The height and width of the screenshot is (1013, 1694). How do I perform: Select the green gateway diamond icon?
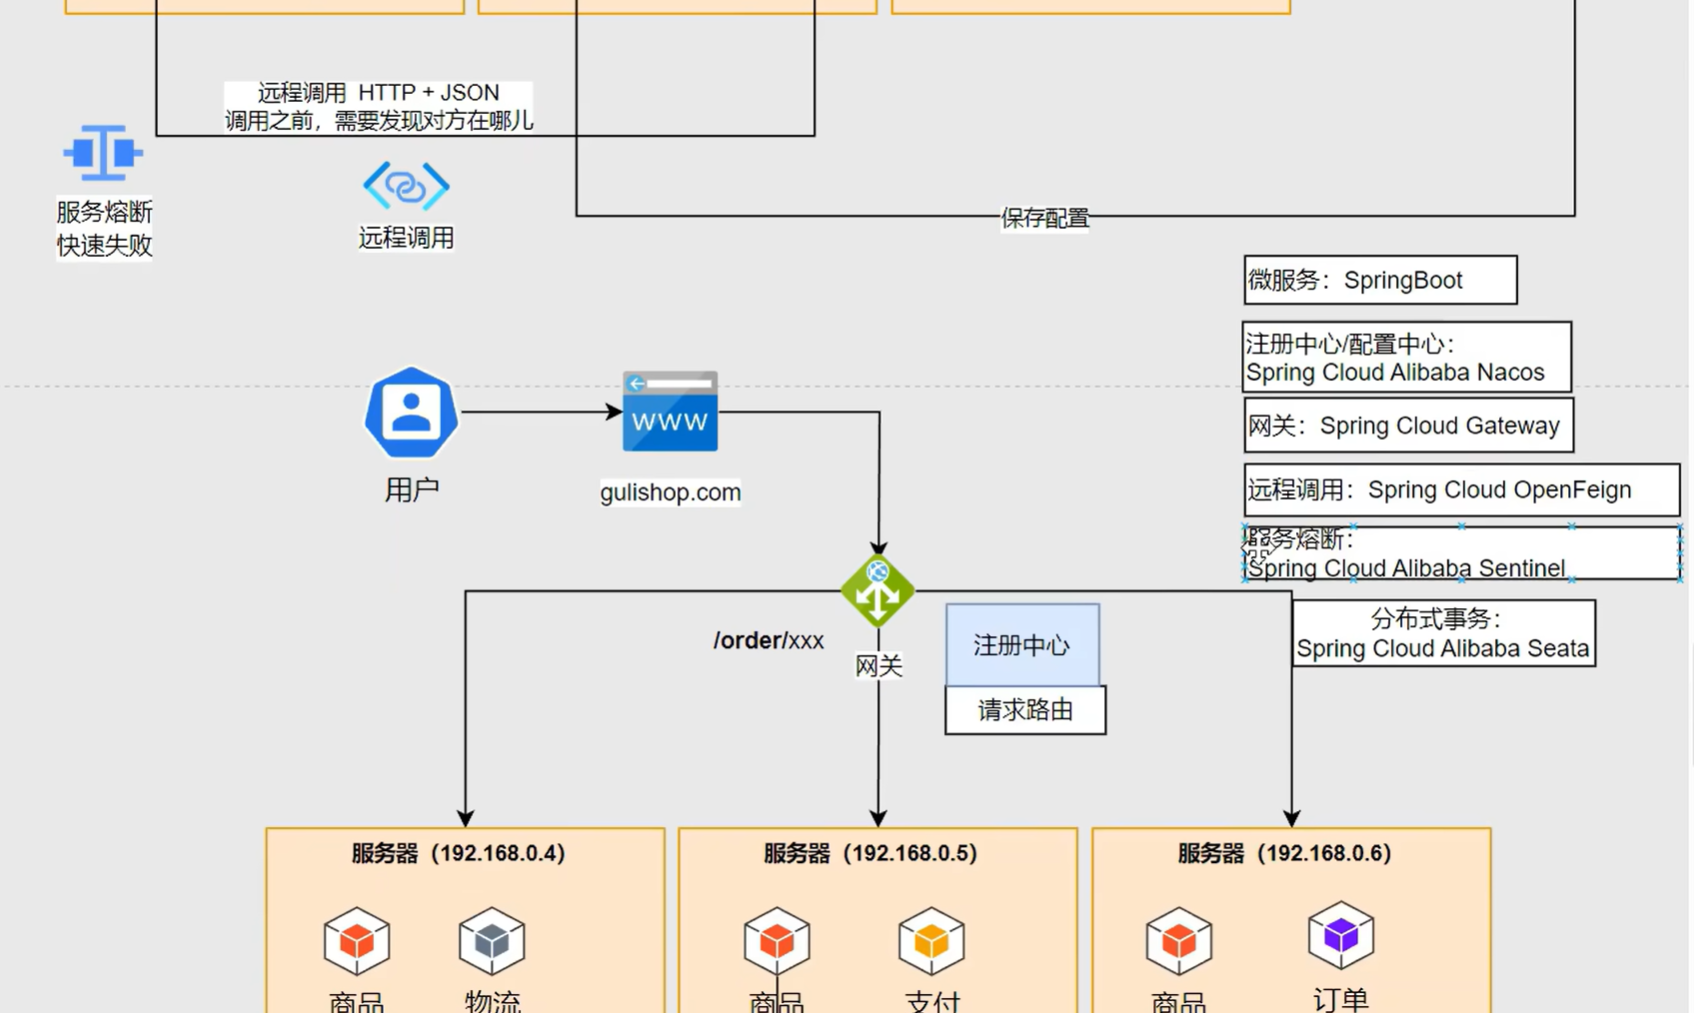click(x=878, y=591)
